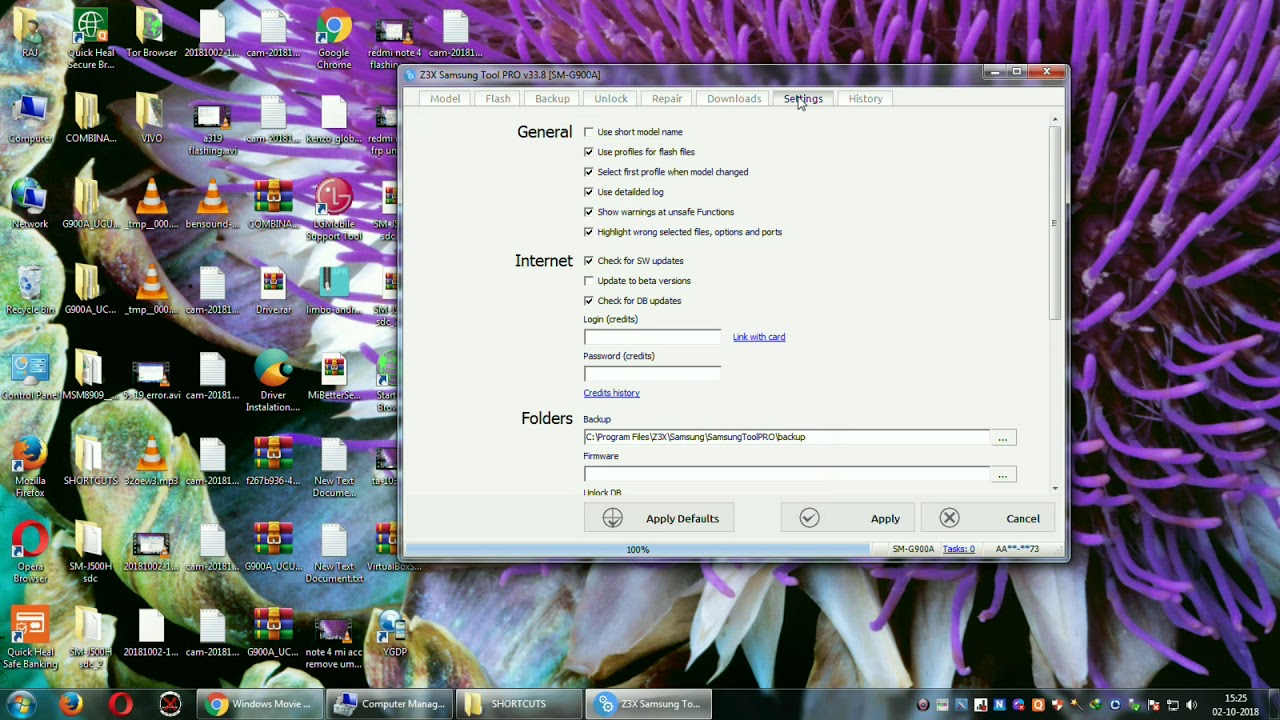This screenshot has width=1280, height=720.
Task: Click the volume speaker tray icon
Action: pos(1191,705)
